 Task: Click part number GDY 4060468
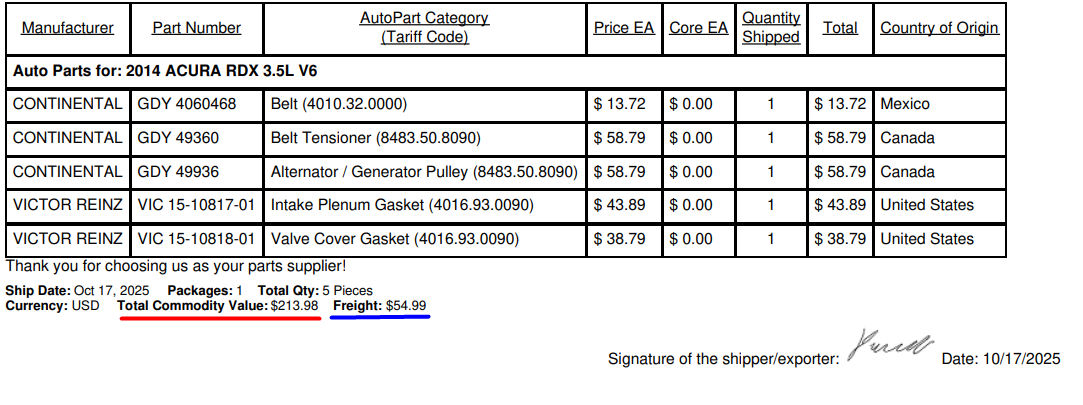(186, 104)
